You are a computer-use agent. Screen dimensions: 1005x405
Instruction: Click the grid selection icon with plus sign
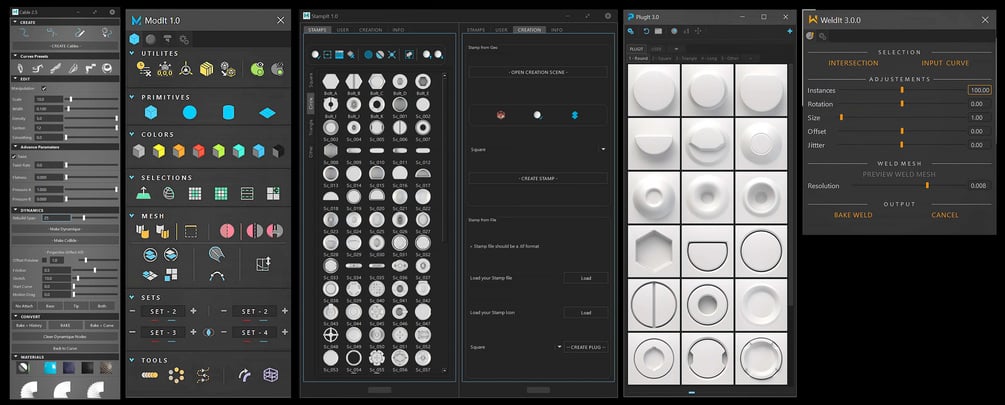tap(272, 194)
